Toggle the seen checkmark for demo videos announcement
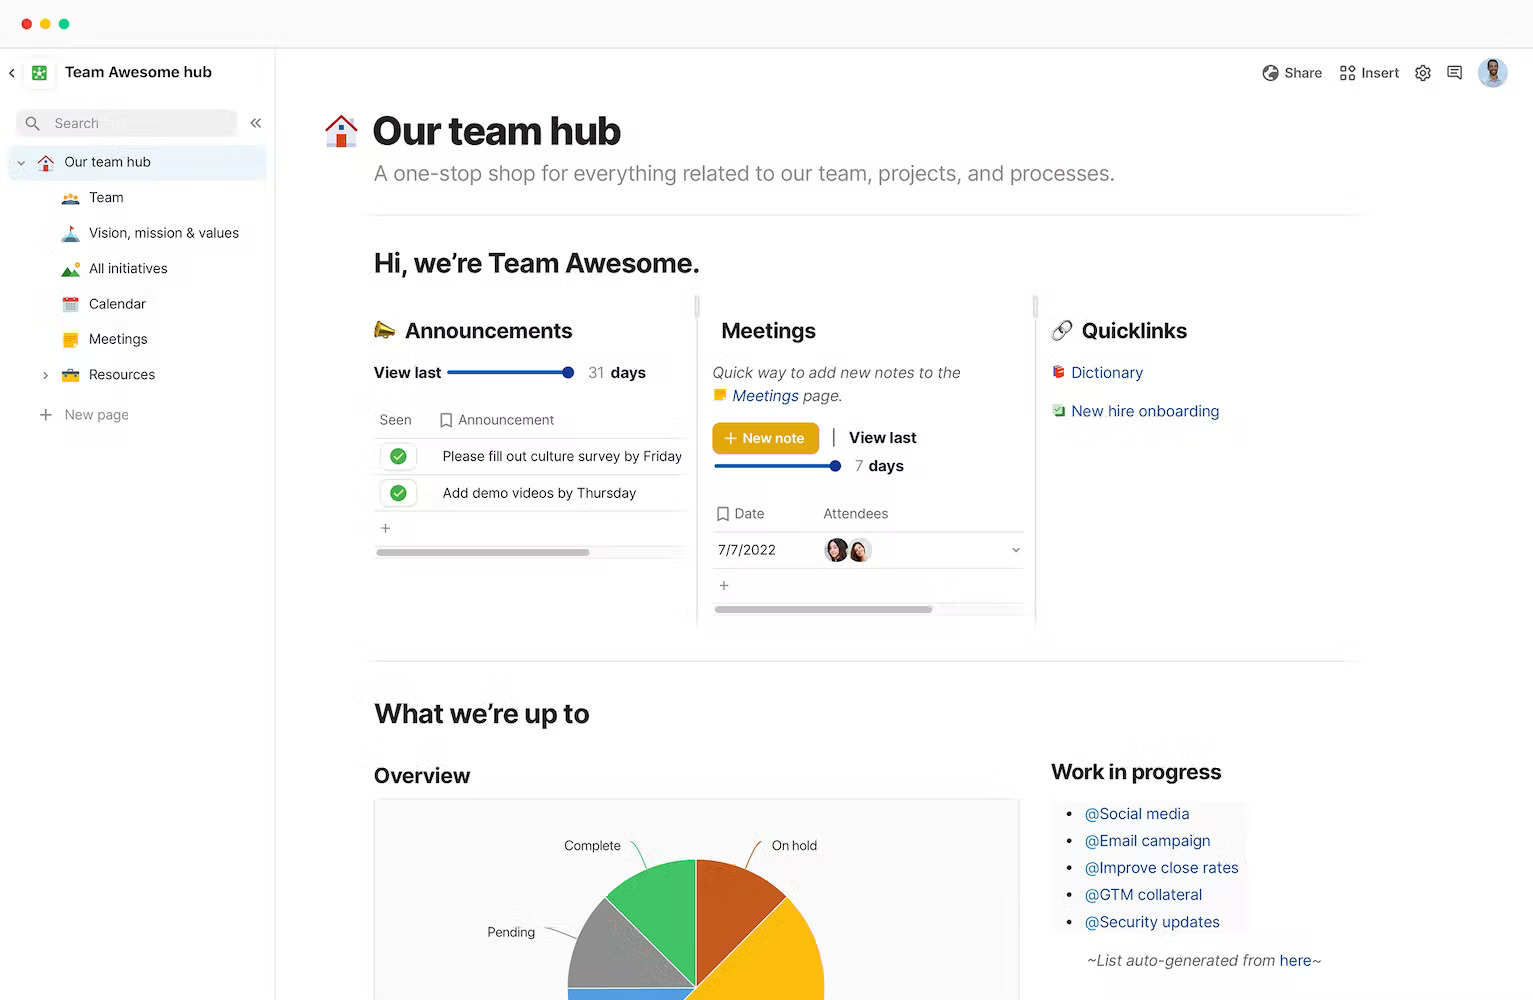 tap(398, 492)
